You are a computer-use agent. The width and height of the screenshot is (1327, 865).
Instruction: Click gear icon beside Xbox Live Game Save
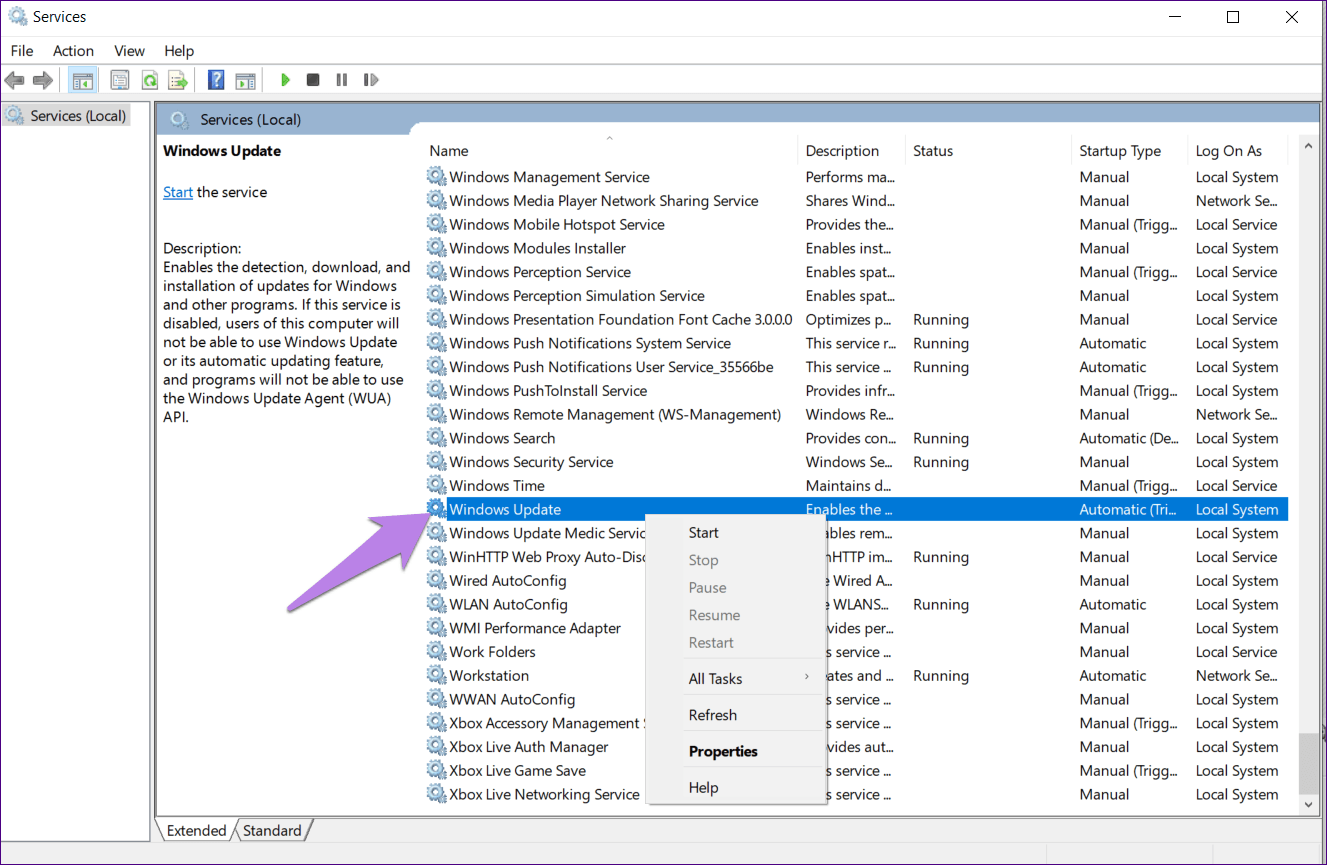(436, 771)
